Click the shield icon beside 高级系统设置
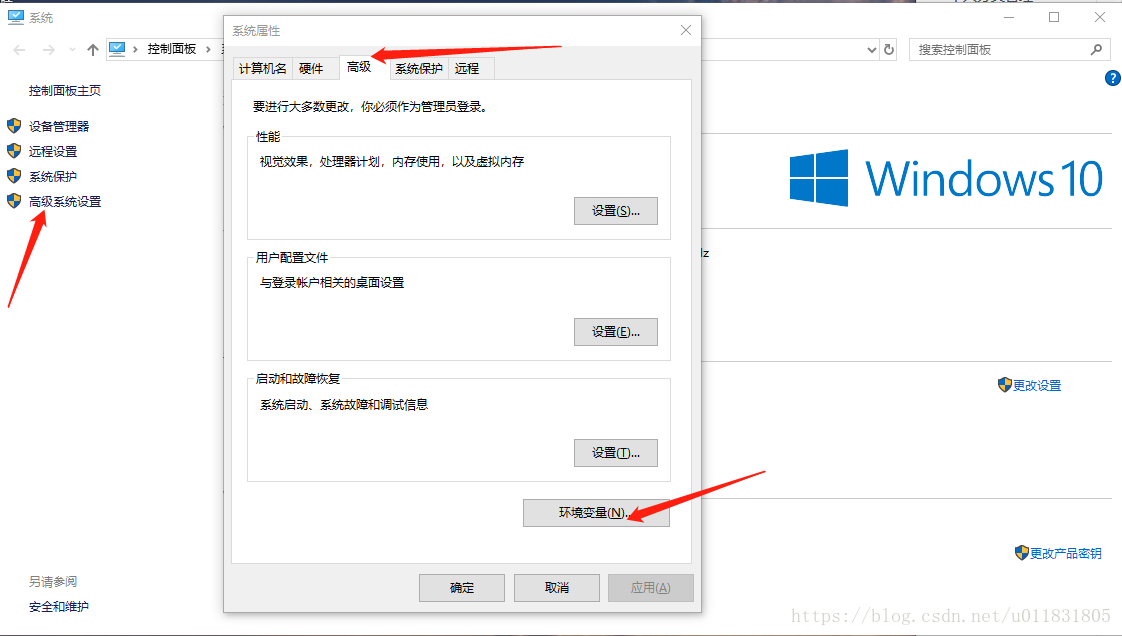 (x=14, y=201)
